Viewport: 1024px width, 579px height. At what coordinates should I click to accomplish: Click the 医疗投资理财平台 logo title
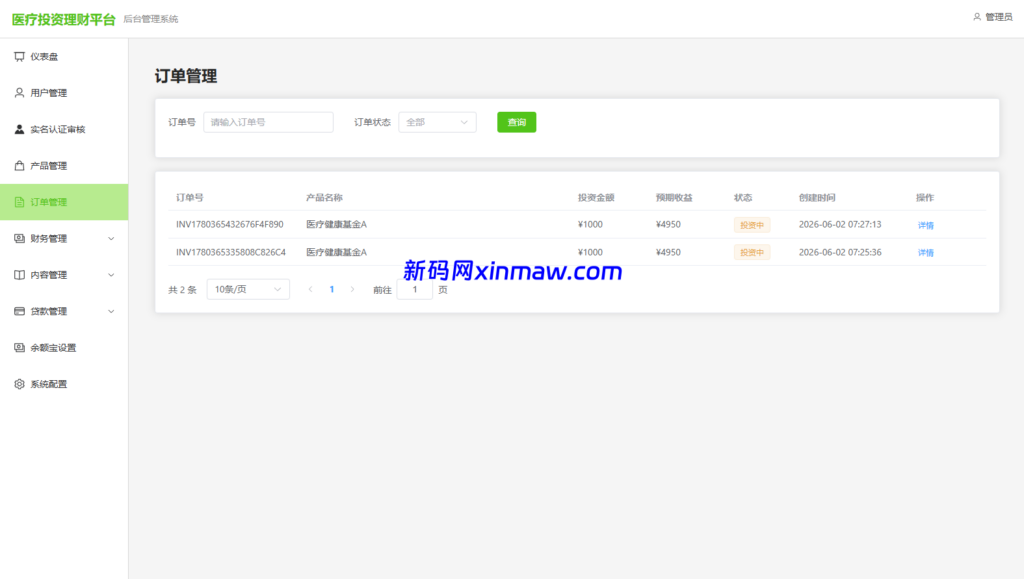[x=63, y=20]
